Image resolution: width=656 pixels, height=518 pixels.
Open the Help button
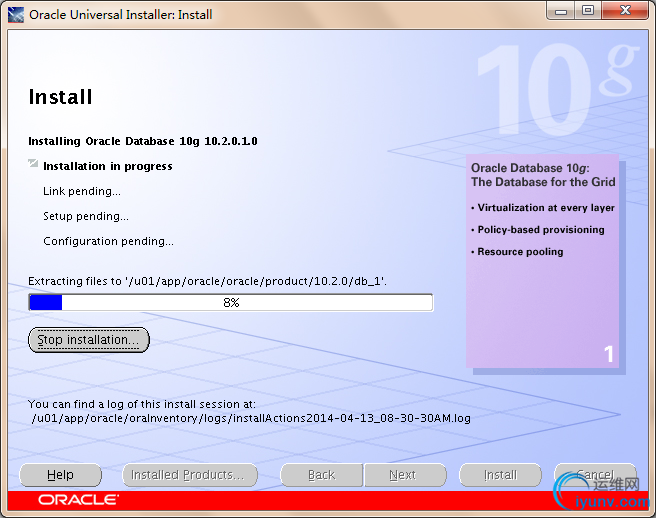[x=61, y=475]
